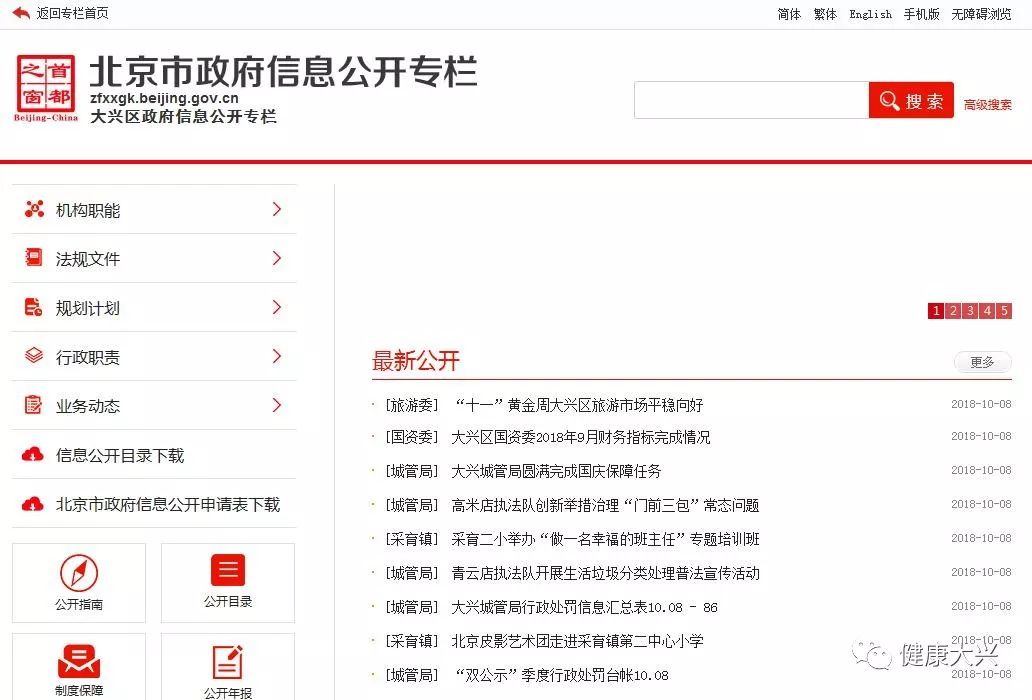This screenshot has width=1032, height=700.
Task: Open 大兴区国资委2018年9月财务指标完成情况 article
Action: coord(580,437)
